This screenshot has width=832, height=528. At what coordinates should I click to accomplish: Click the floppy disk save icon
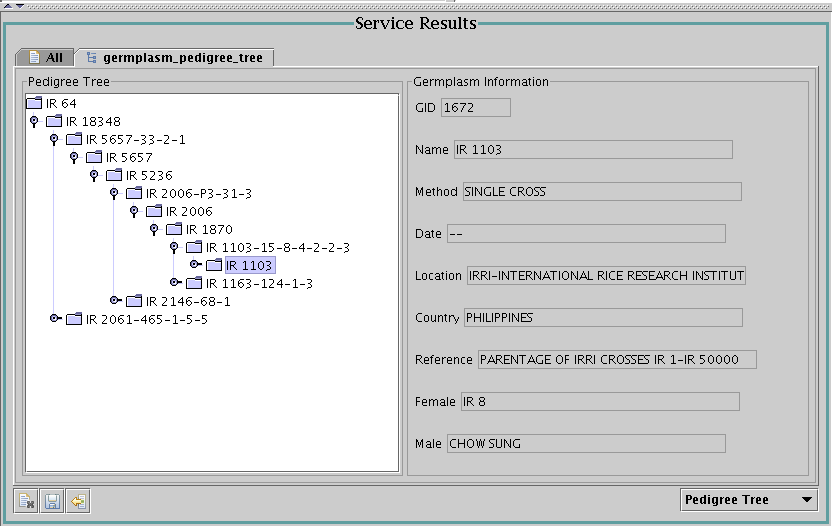[x=52, y=500]
